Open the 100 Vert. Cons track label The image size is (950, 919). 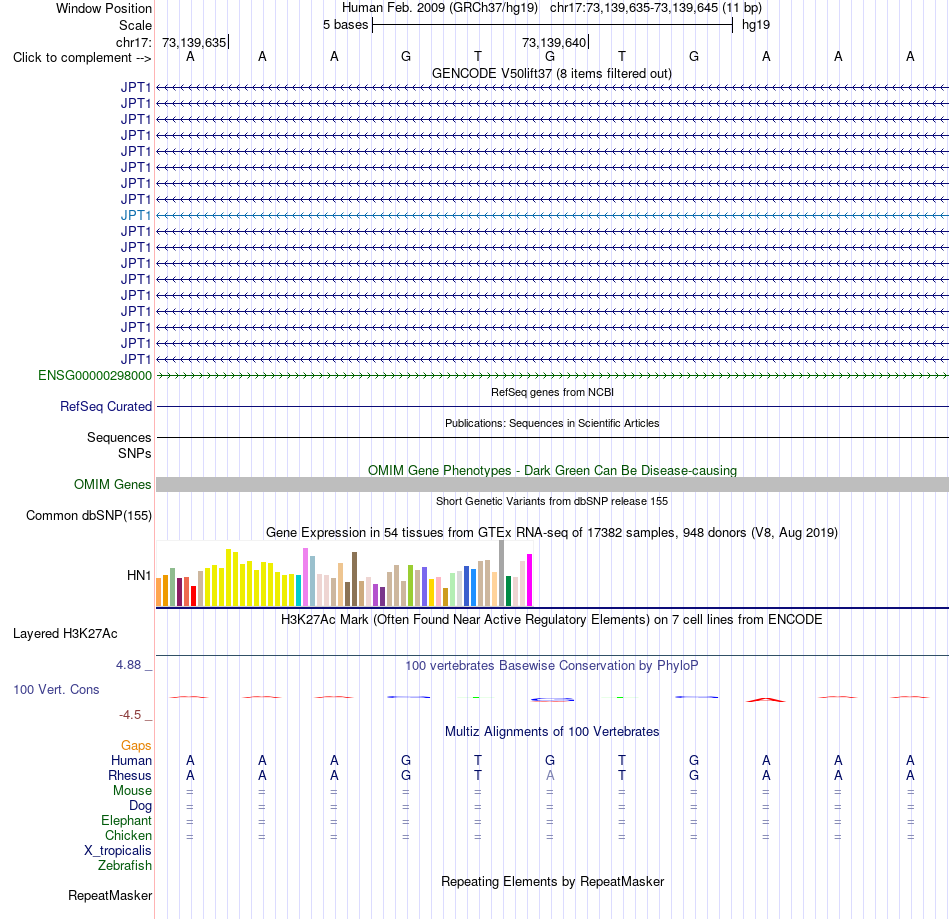coord(56,689)
